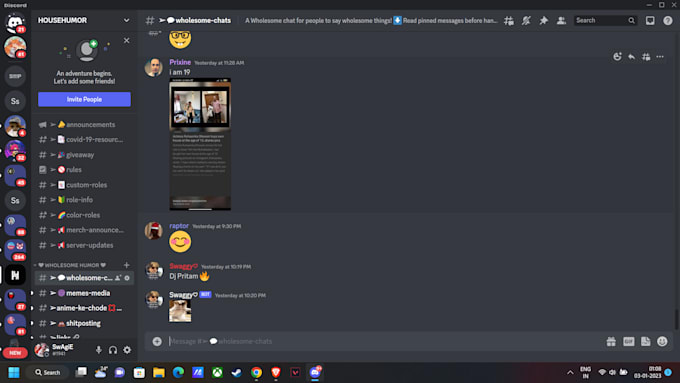Show hidden system tray icons chevron

pyautogui.click(x=570, y=373)
